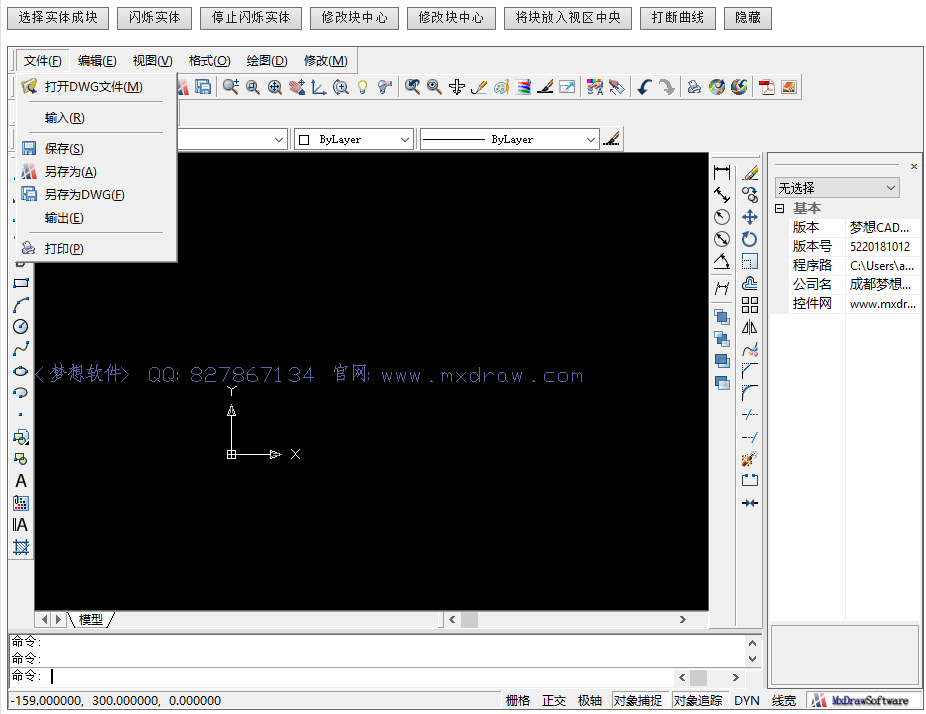Toggle 正交 mode in the status bar
Image resolution: width=926 pixels, height=714 pixels.
(555, 700)
